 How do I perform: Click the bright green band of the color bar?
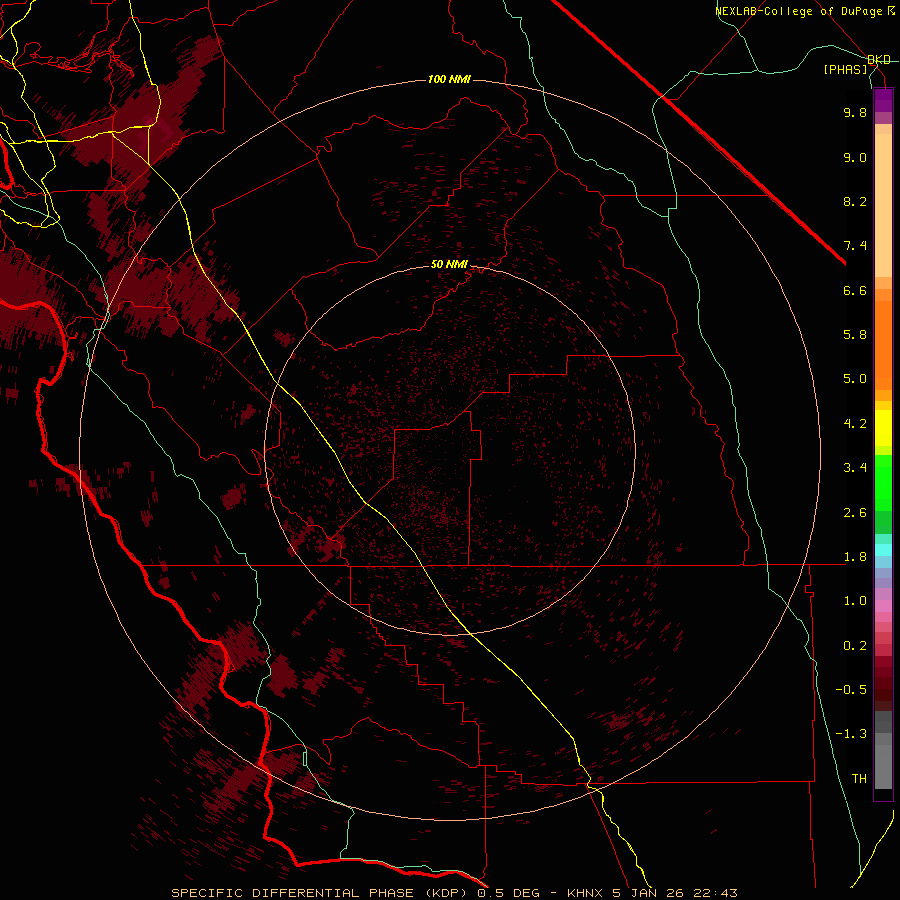883,482
